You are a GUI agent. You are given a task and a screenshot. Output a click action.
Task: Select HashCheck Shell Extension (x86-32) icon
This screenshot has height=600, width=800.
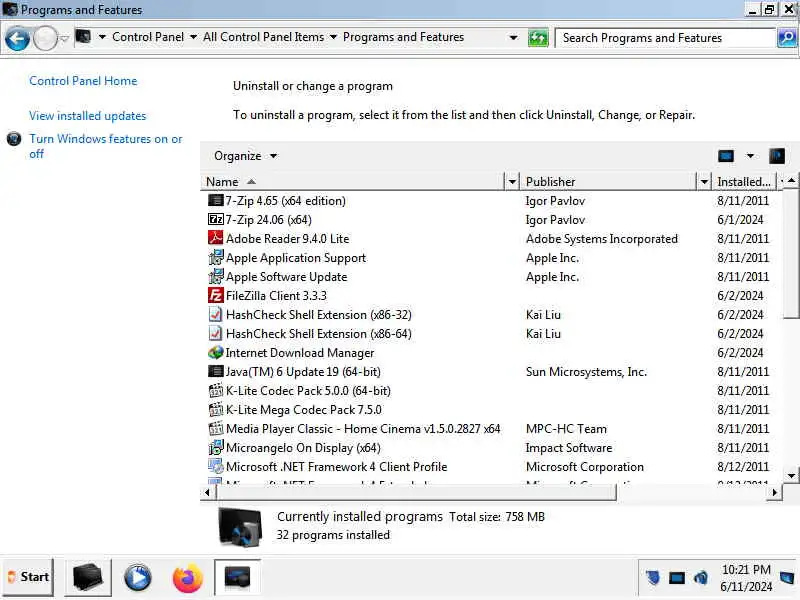click(x=216, y=314)
